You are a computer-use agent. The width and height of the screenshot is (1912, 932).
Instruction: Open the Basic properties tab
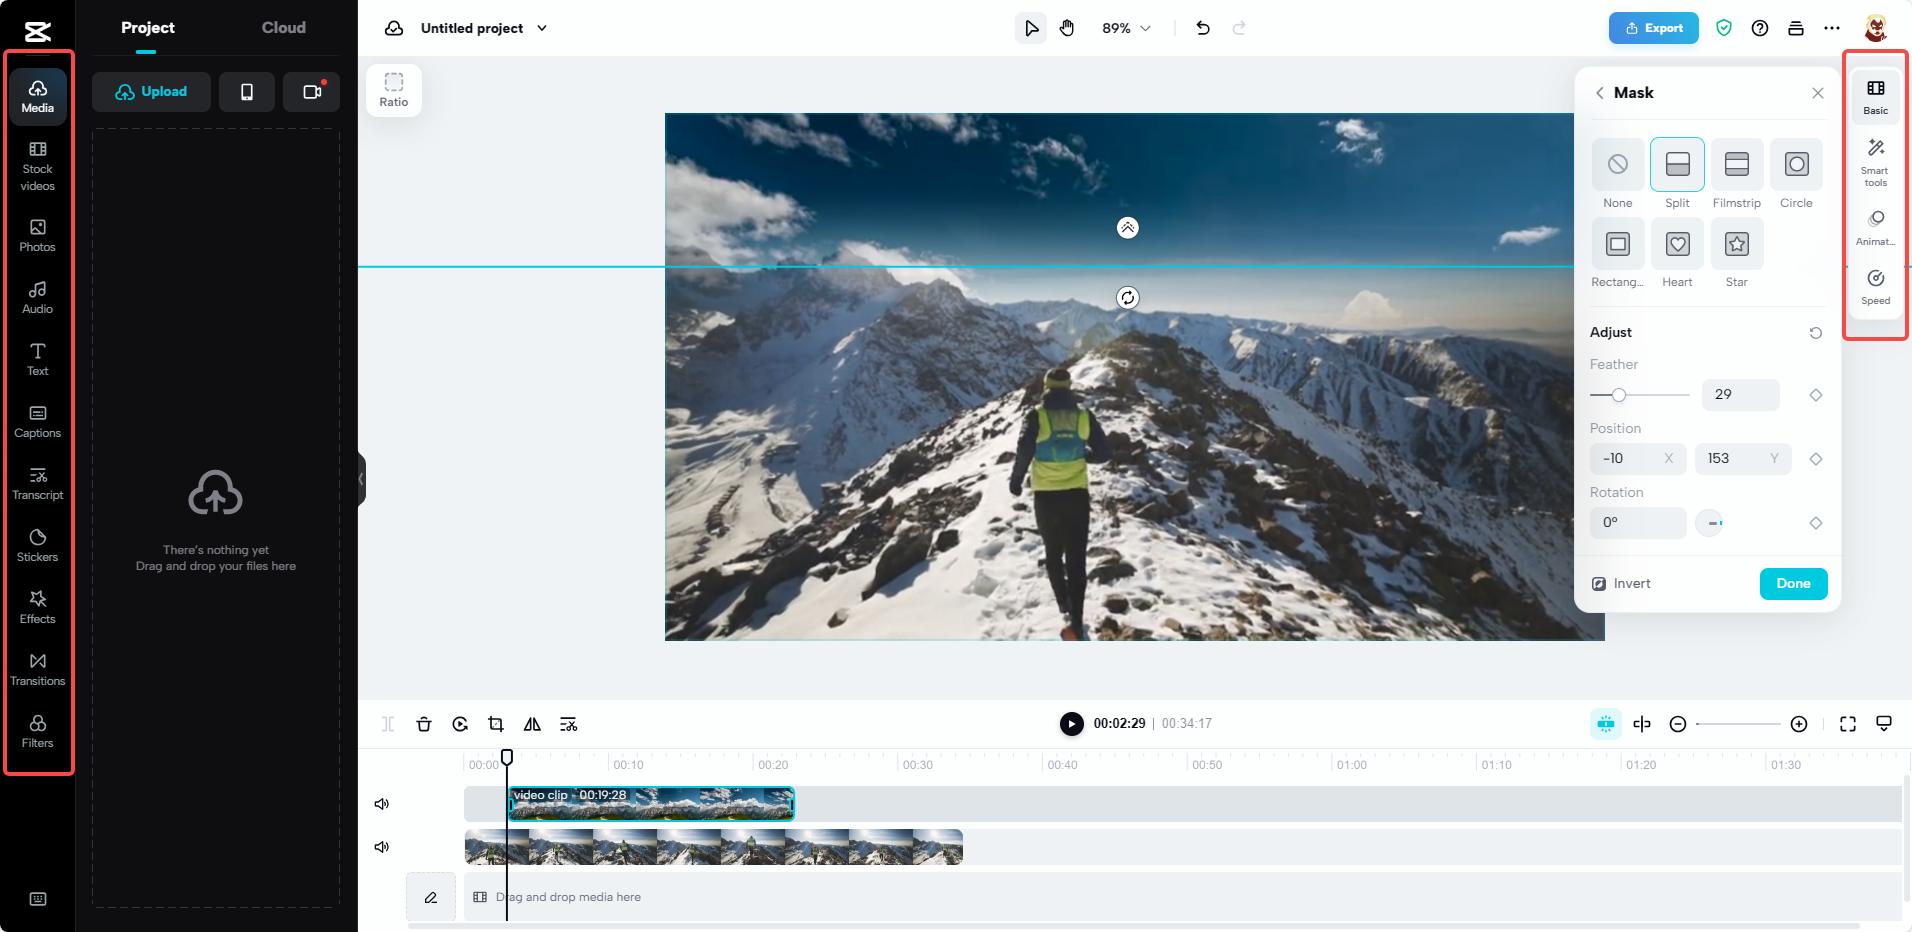click(1876, 97)
